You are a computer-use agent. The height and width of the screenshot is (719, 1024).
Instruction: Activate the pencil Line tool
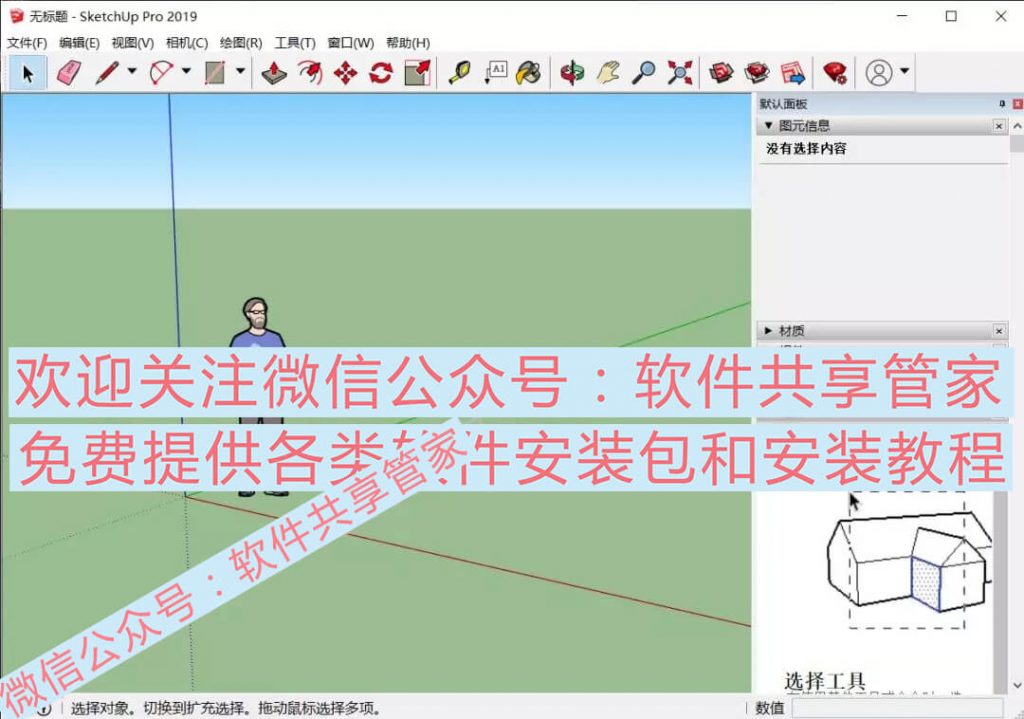pos(106,72)
